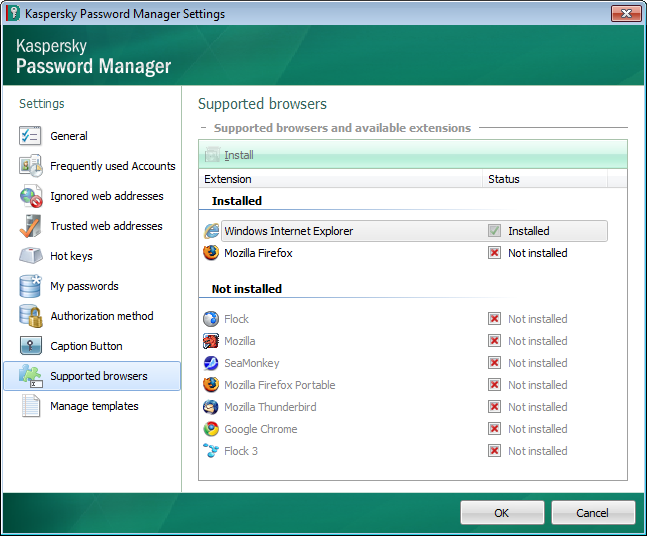Collapse the Supported browsers and available extensions section
This screenshot has width=647, height=536.
pos(203,128)
